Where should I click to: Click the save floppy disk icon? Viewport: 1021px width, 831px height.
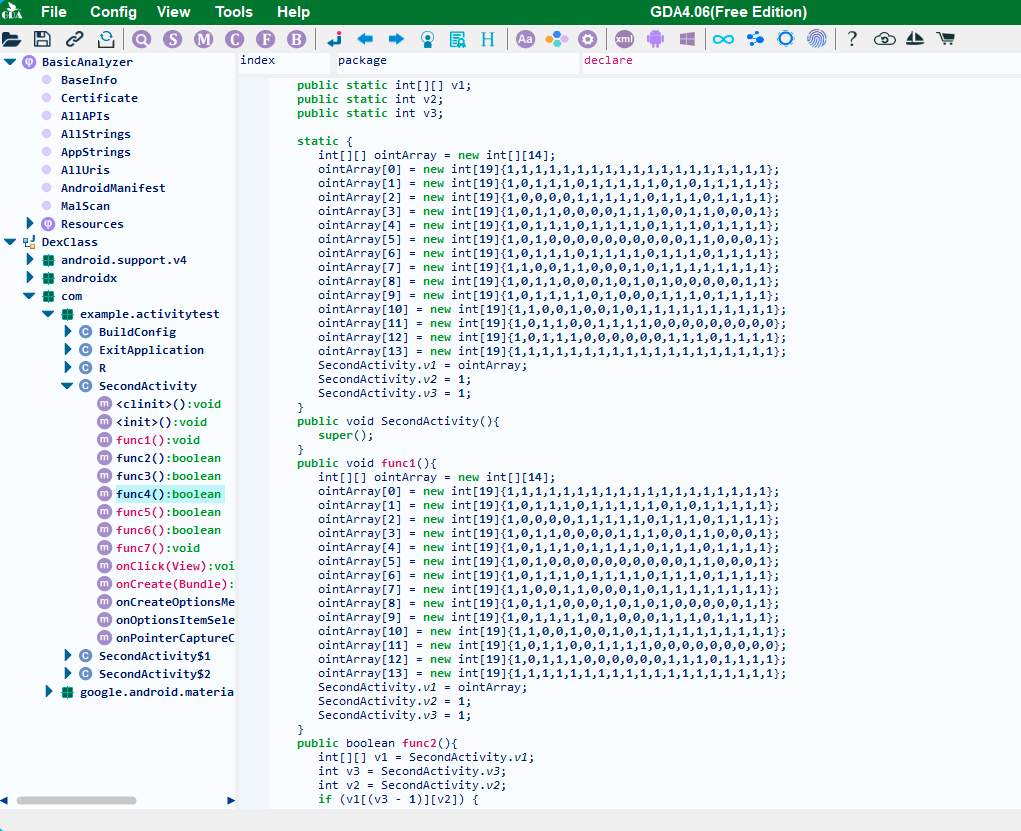(42, 39)
